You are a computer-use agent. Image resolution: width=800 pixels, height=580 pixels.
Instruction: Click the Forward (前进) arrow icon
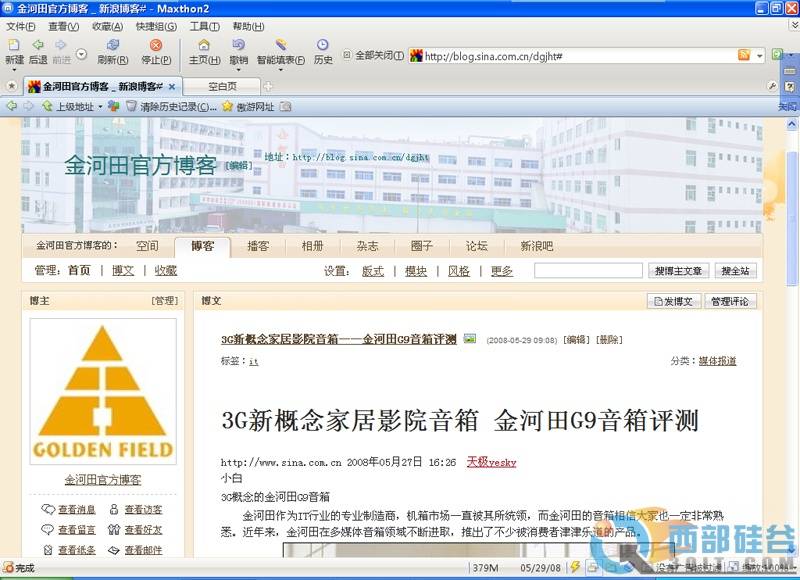61,45
